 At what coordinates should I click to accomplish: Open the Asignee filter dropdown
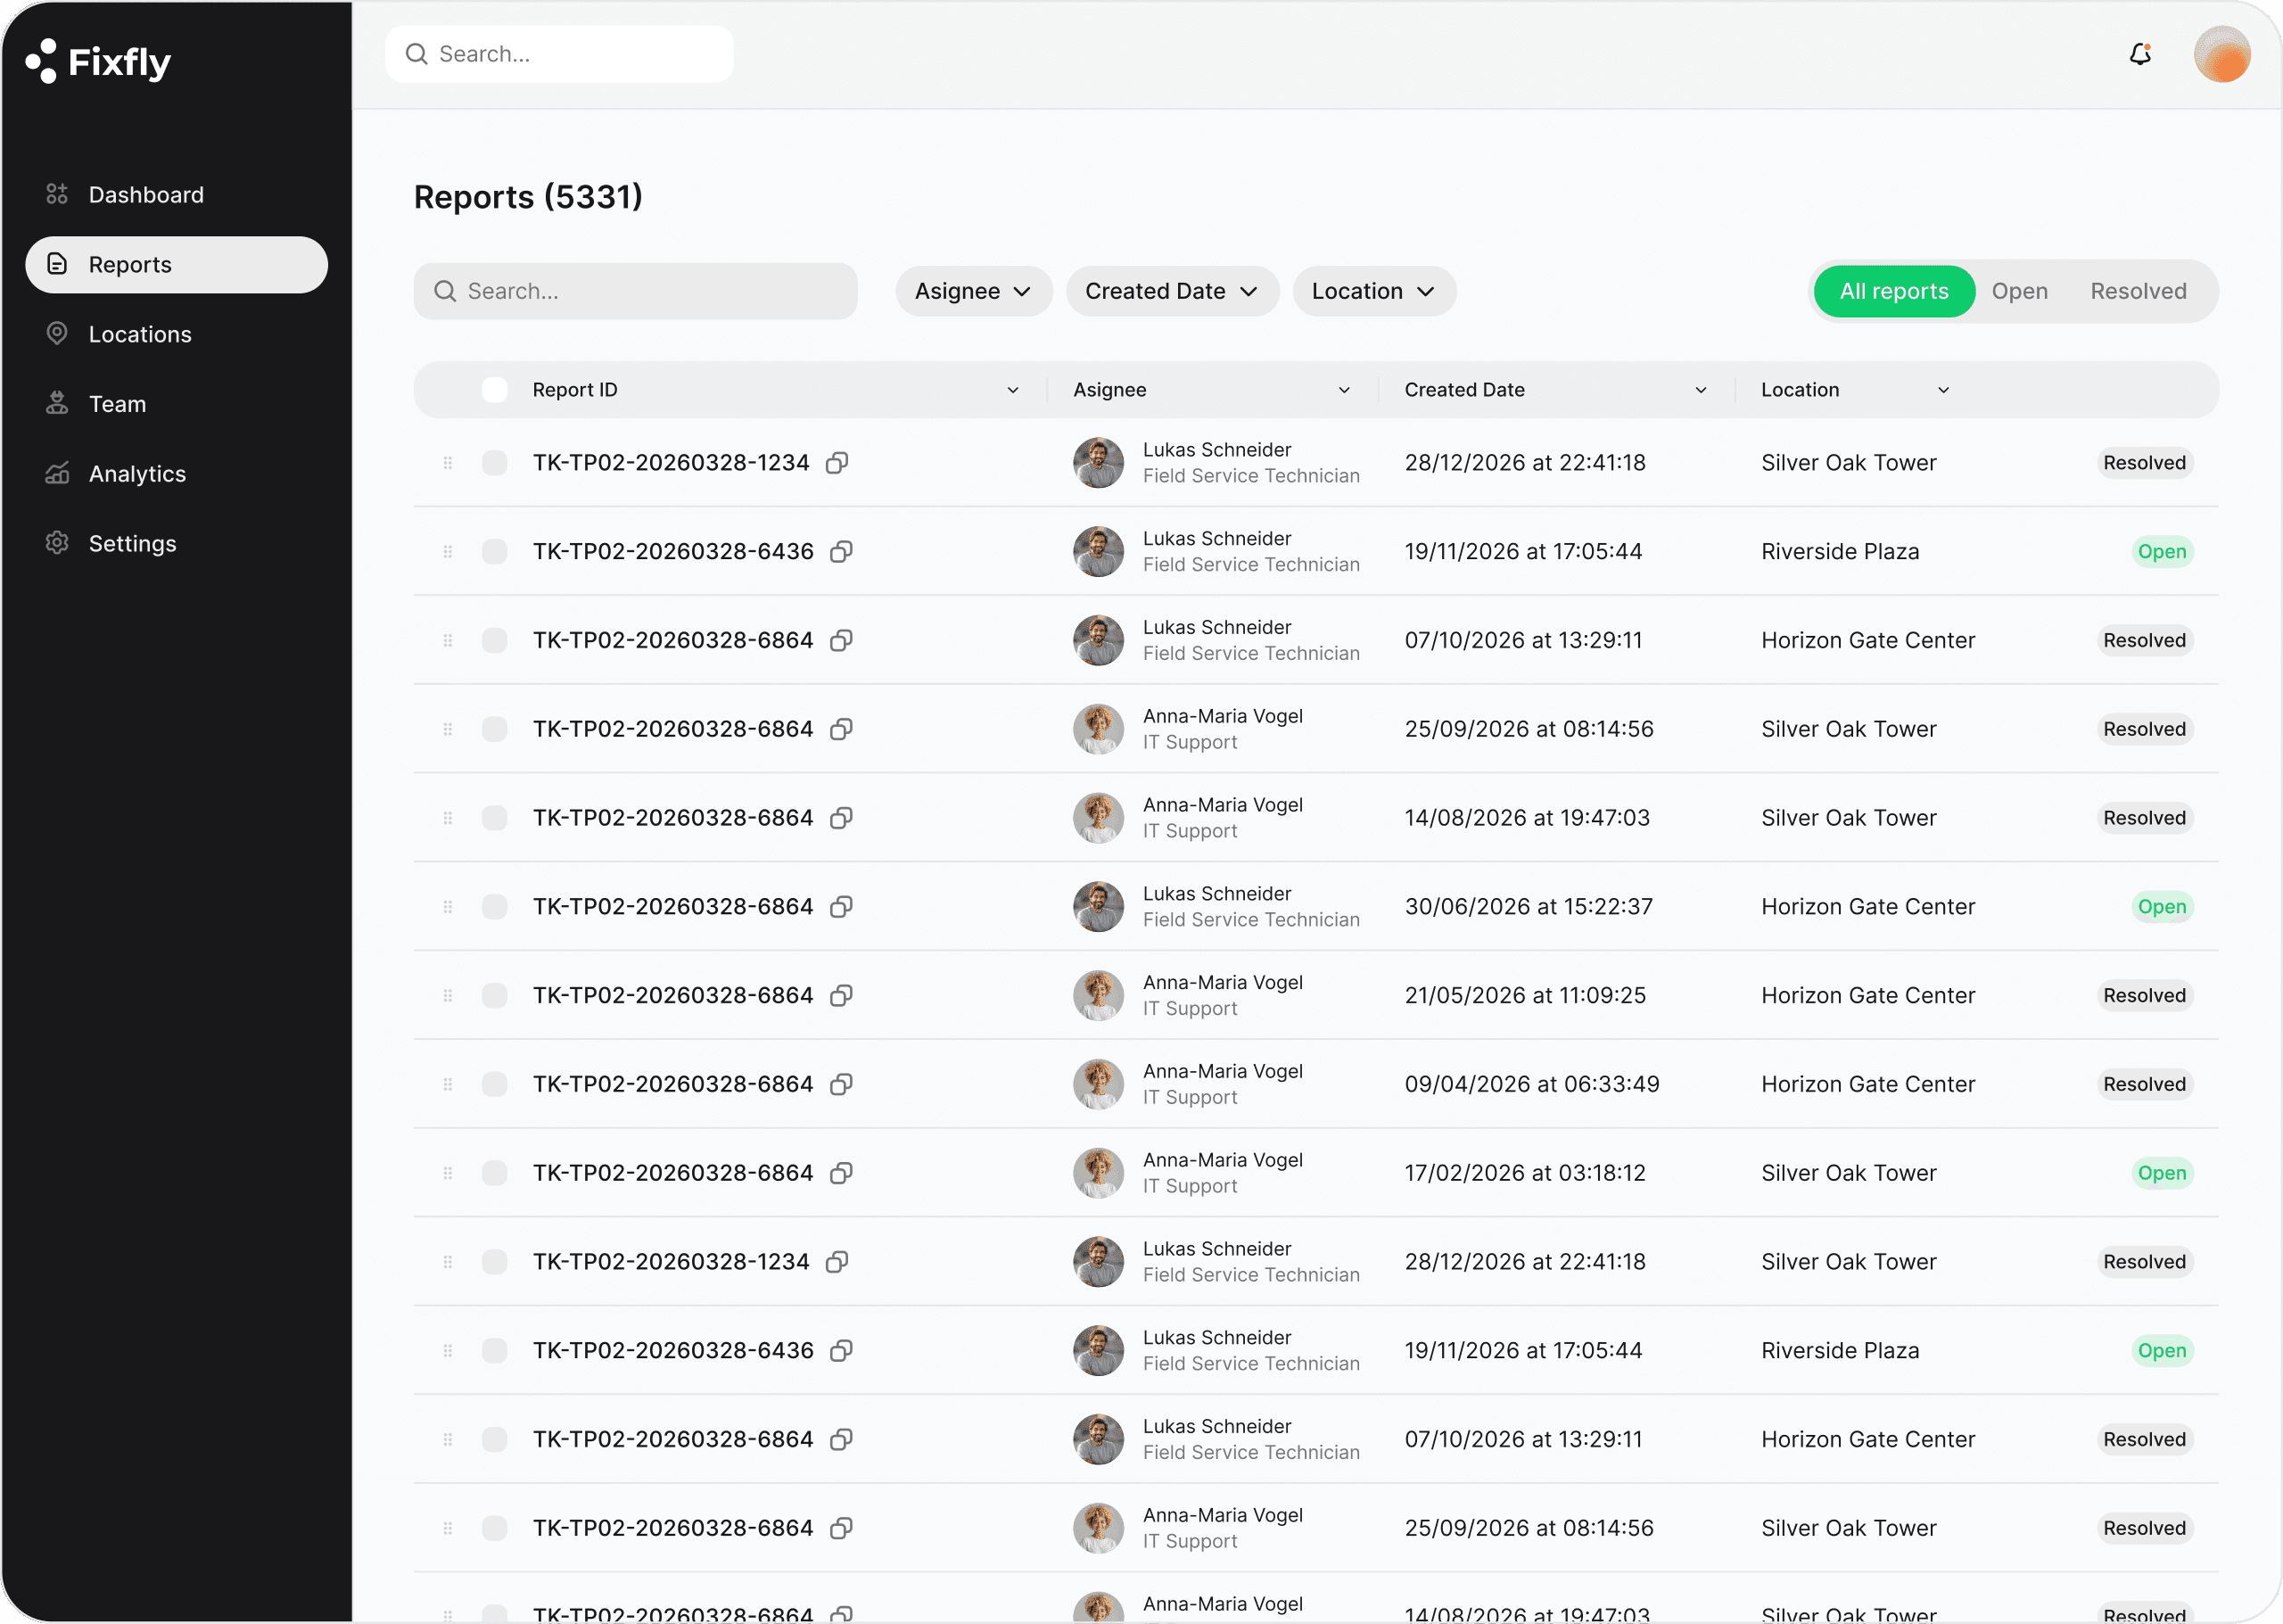(x=973, y=291)
